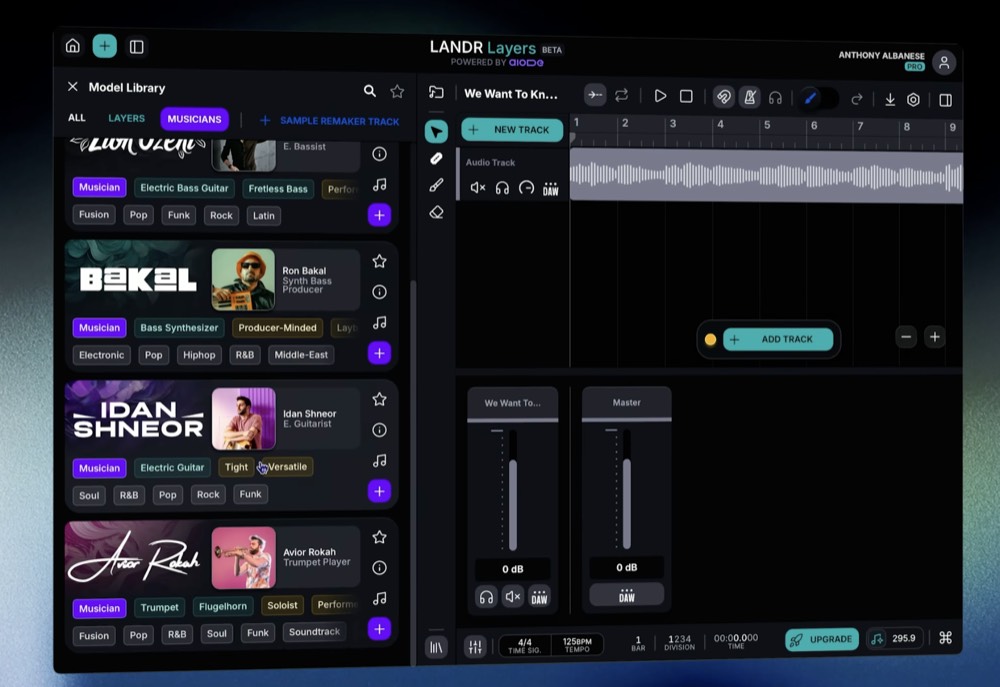Viewport: 1000px width, 687px height.
Task: Click the Bass Synthesizer tag
Action: [x=179, y=327]
